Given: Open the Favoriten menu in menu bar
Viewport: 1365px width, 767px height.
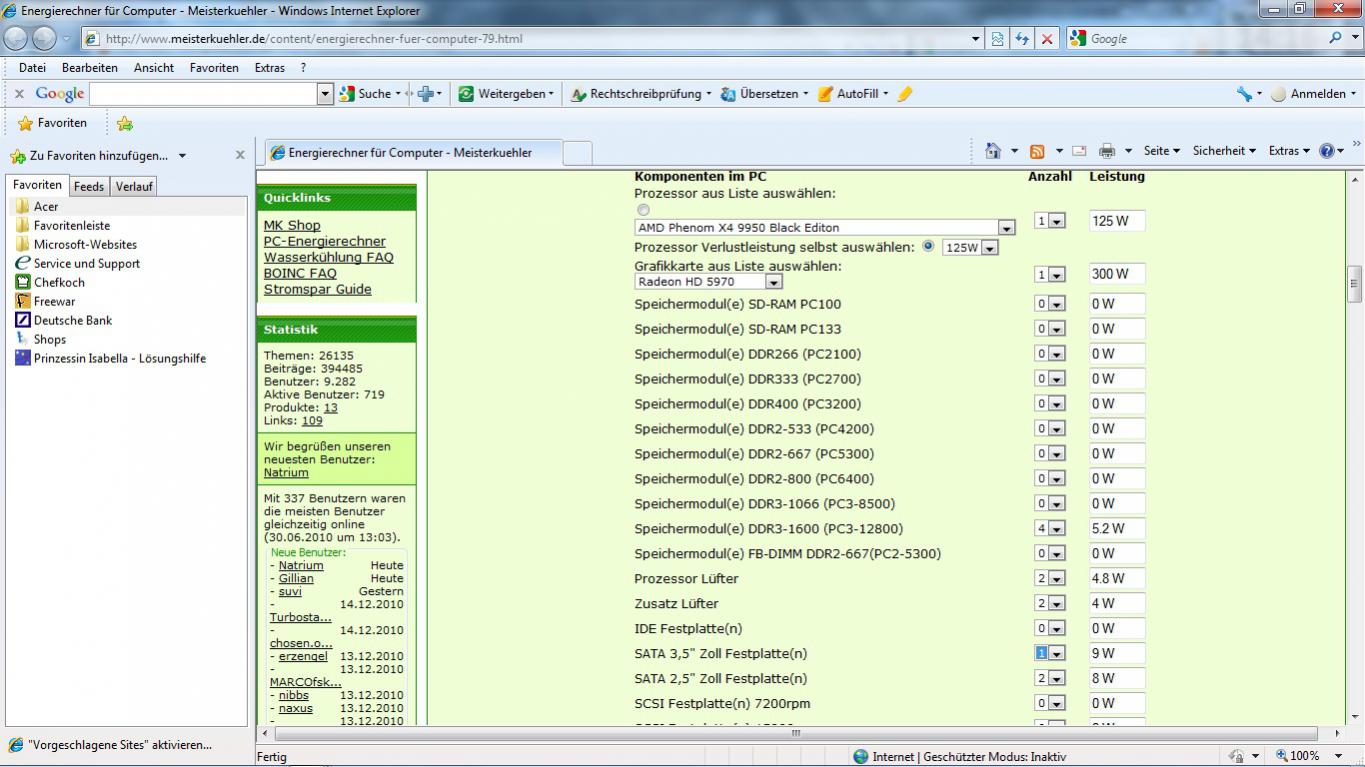Looking at the screenshot, I should (x=214, y=68).
